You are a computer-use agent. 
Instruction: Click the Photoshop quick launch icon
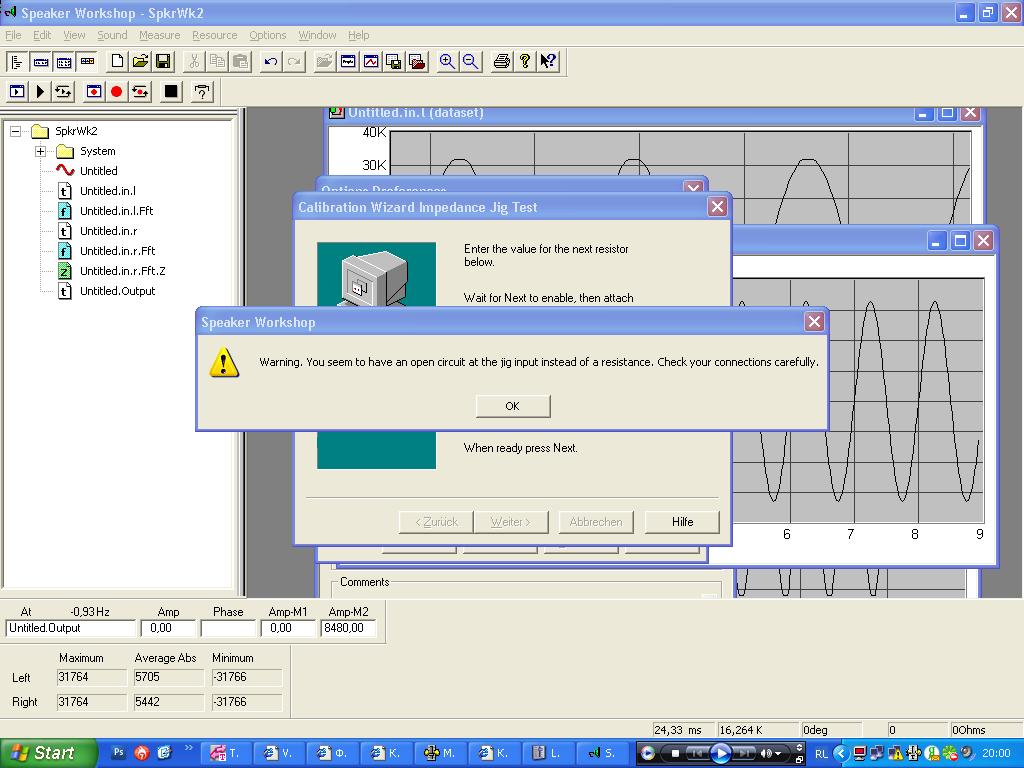[x=118, y=753]
